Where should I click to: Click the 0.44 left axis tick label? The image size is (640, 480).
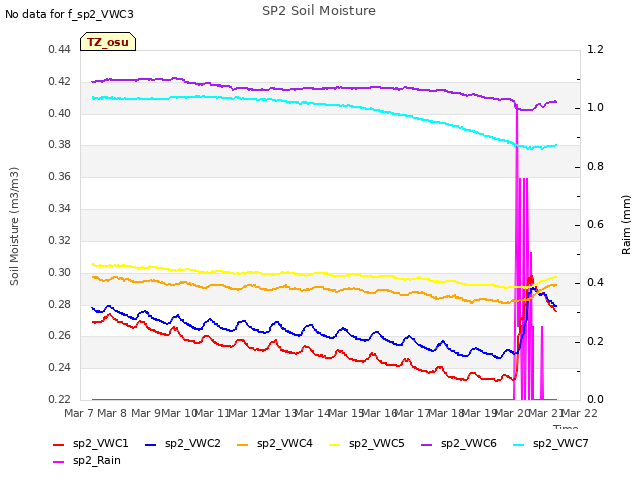coord(59,49)
